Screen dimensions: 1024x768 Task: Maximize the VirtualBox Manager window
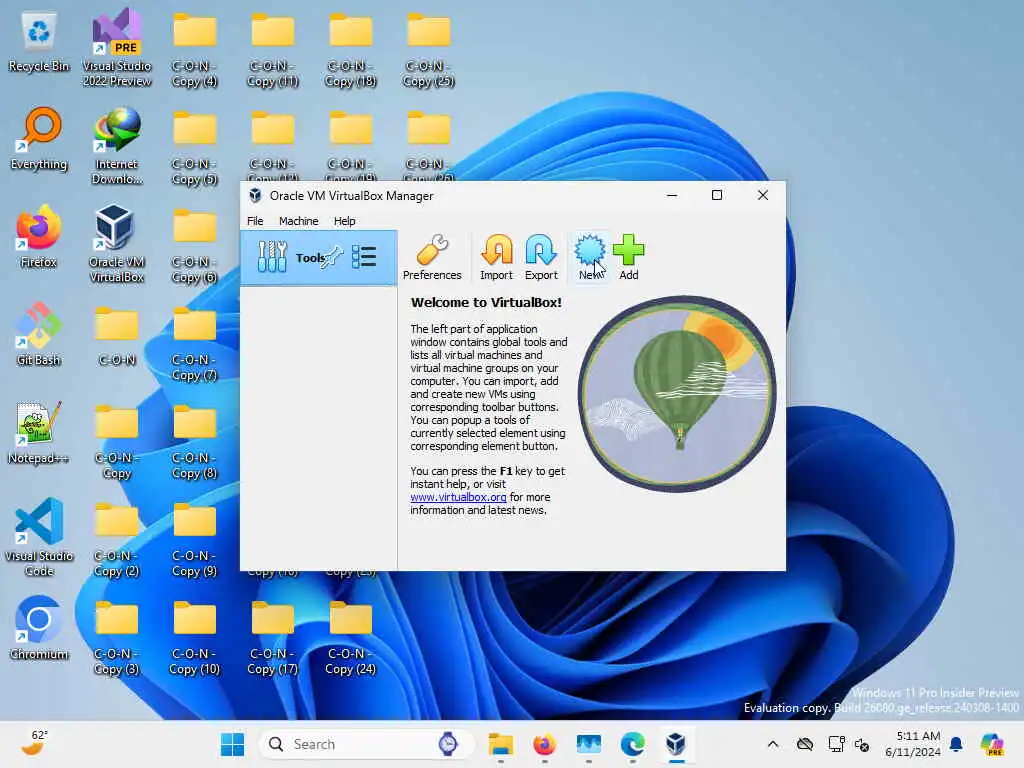click(x=716, y=195)
